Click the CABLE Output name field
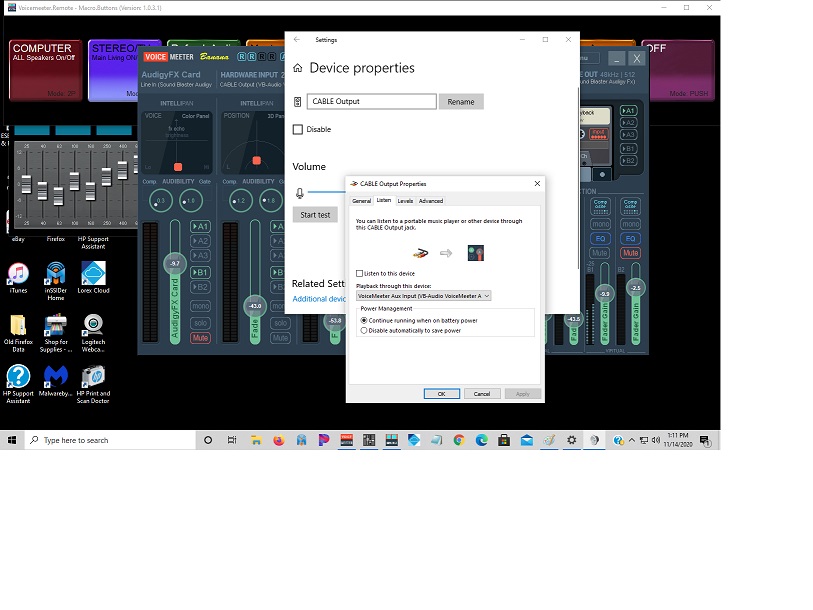 click(372, 101)
